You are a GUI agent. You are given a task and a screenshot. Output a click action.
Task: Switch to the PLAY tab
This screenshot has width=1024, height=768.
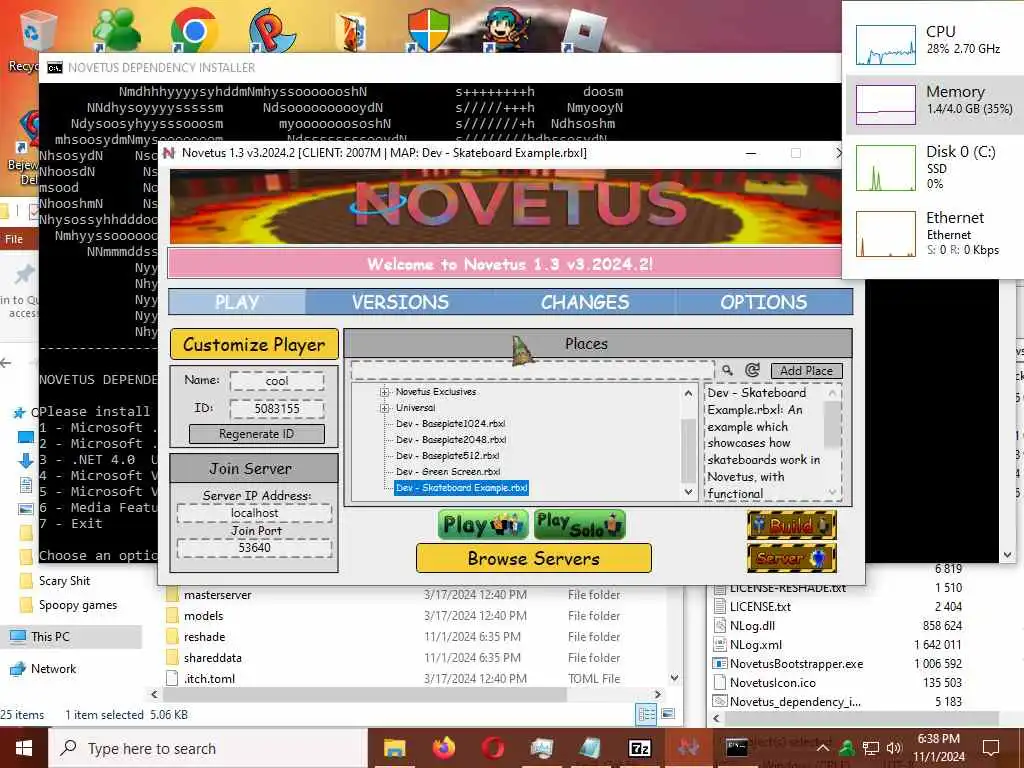[x=237, y=302]
